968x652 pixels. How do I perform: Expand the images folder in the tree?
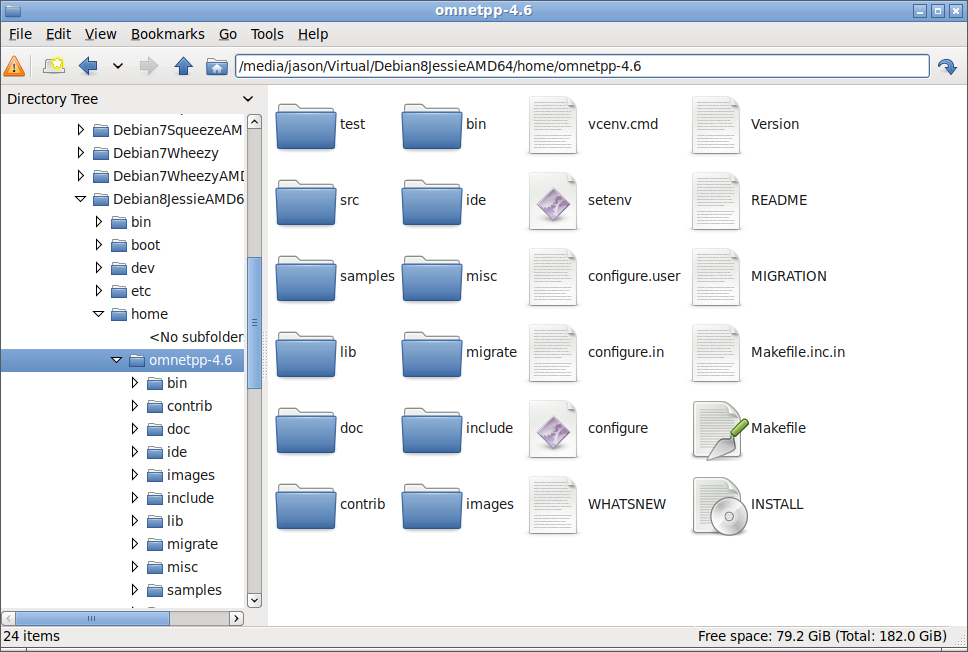tap(134, 475)
